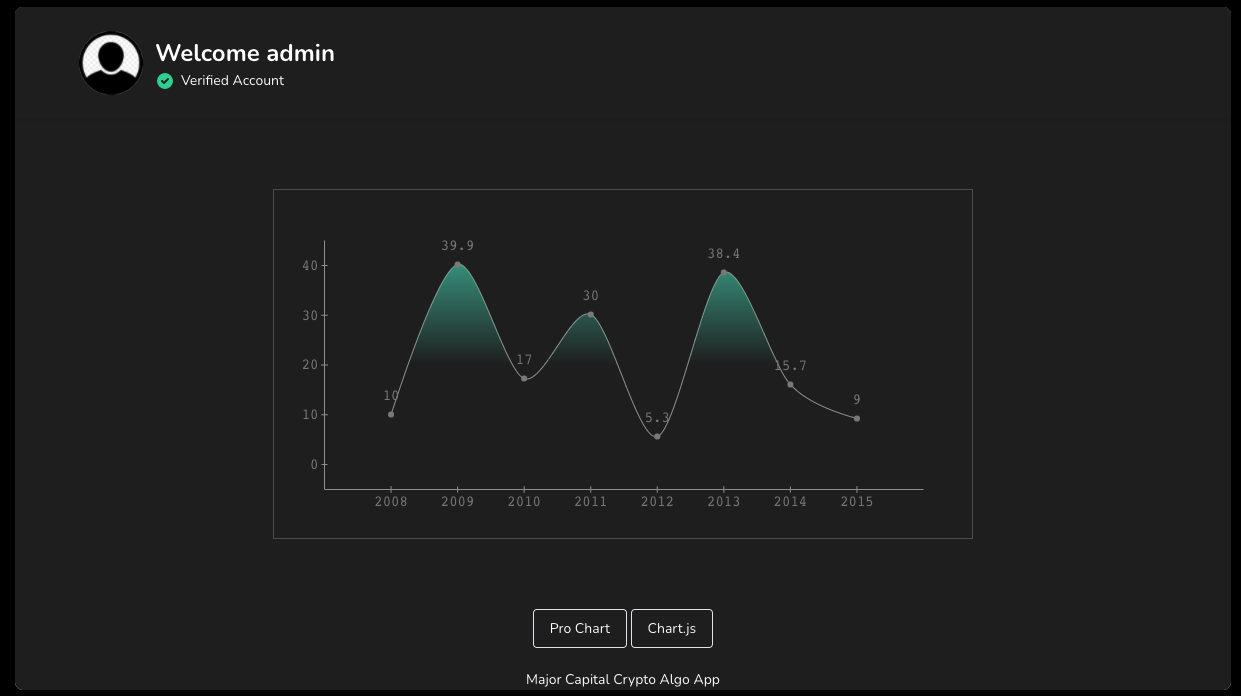1241x696 pixels.
Task: Click the Welcome admin heading
Action: coord(245,53)
